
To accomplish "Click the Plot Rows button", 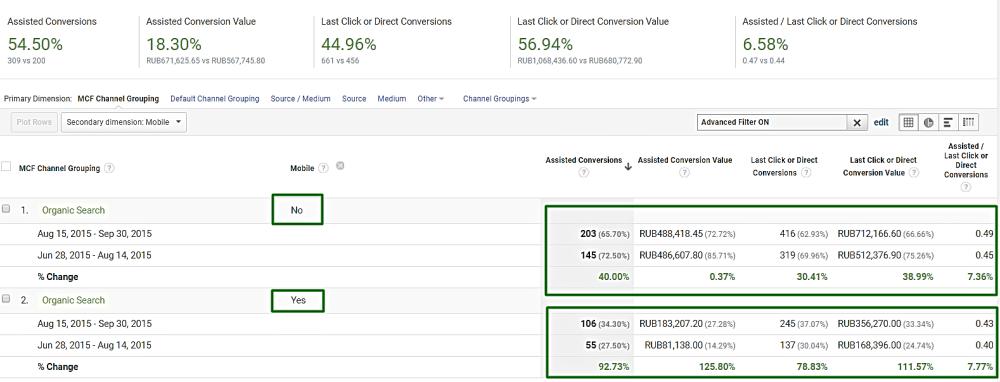I will pyautogui.click(x=34, y=122).
